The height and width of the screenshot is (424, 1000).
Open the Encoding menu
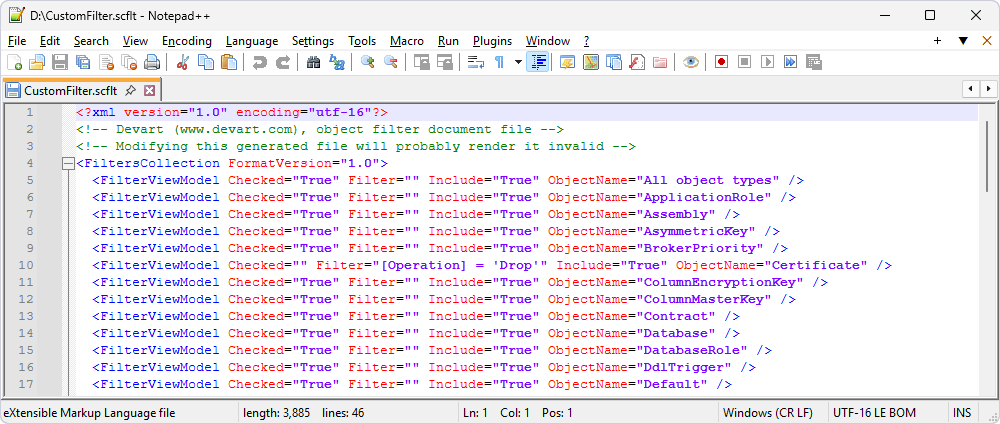(187, 41)
